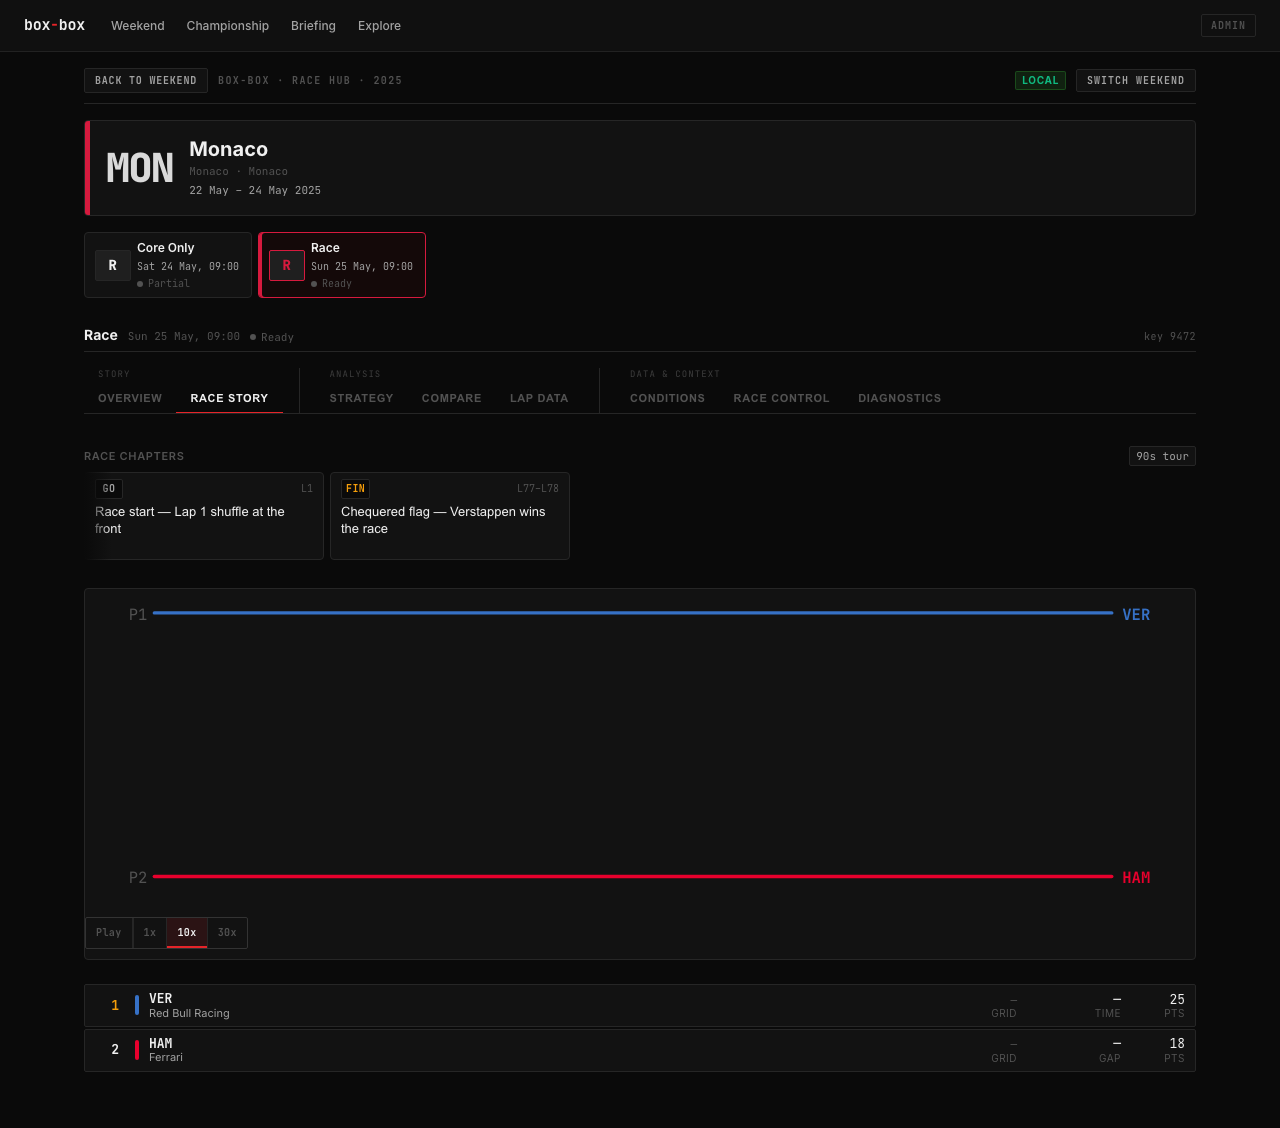The image size is (1280, 1128).
Task: Play the race position replay
Action: (109, 933)
